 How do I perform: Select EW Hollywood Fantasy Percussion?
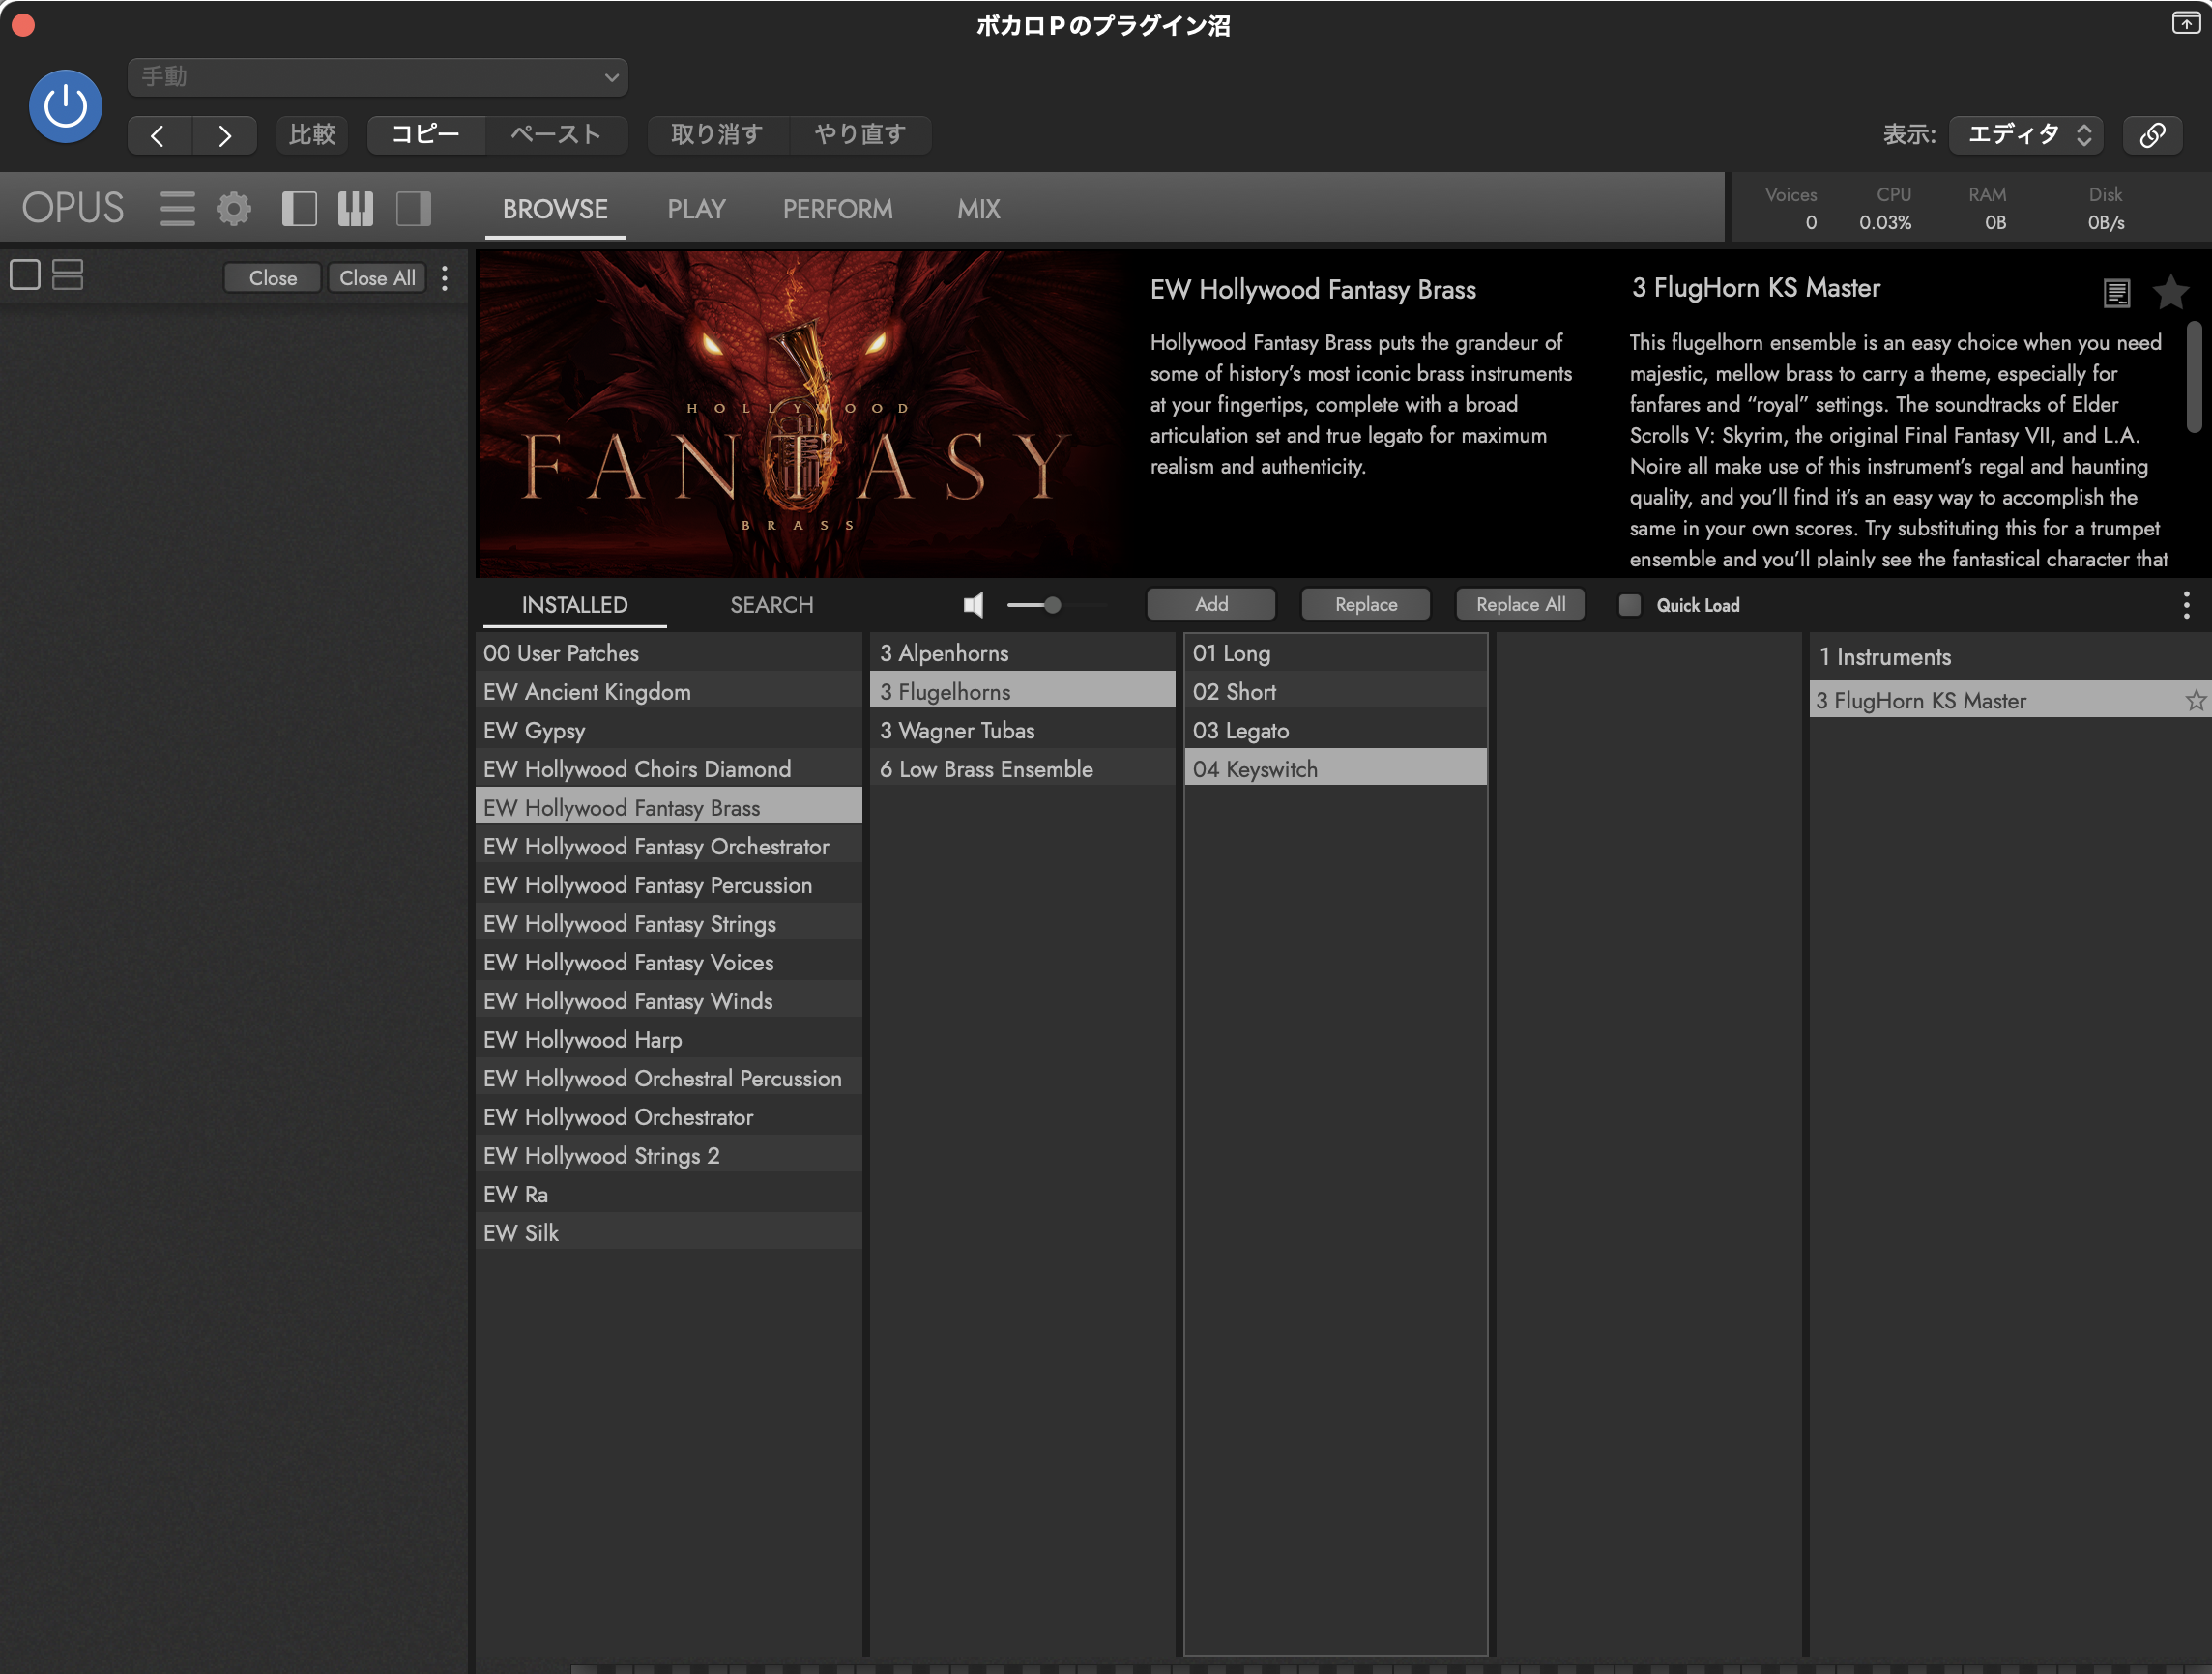[x=669, y=885]
